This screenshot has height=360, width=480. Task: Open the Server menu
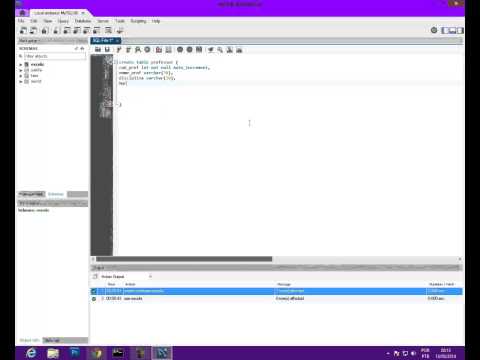coord(103,21)
